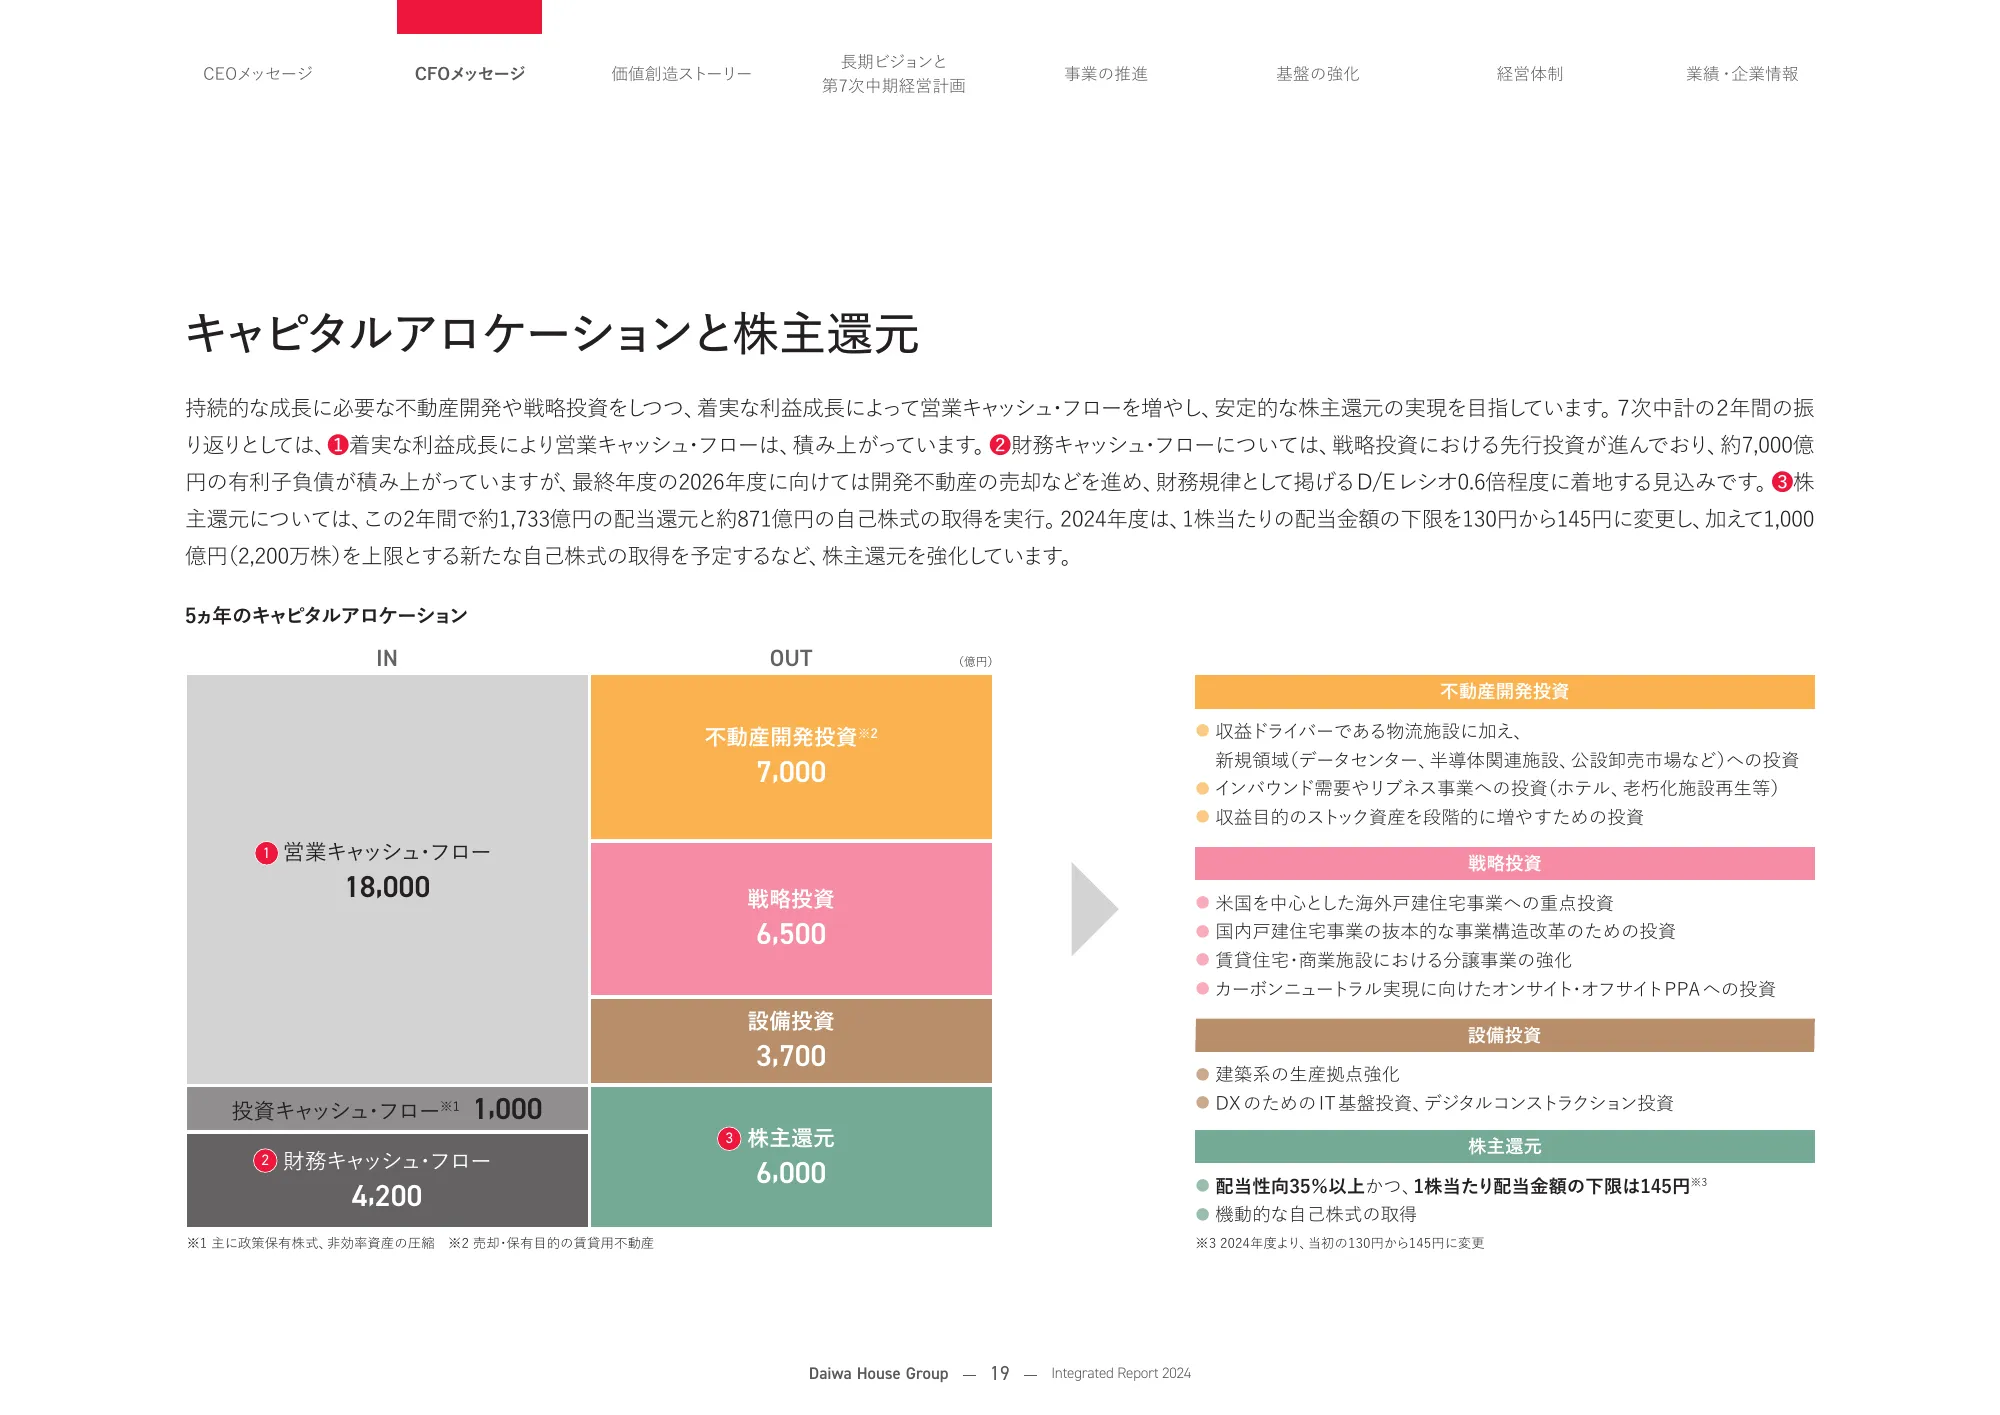Click brown bullet beside DXのためのIT基盤投資
Viewport: 2000px width, 1415px height.
1203,1103
